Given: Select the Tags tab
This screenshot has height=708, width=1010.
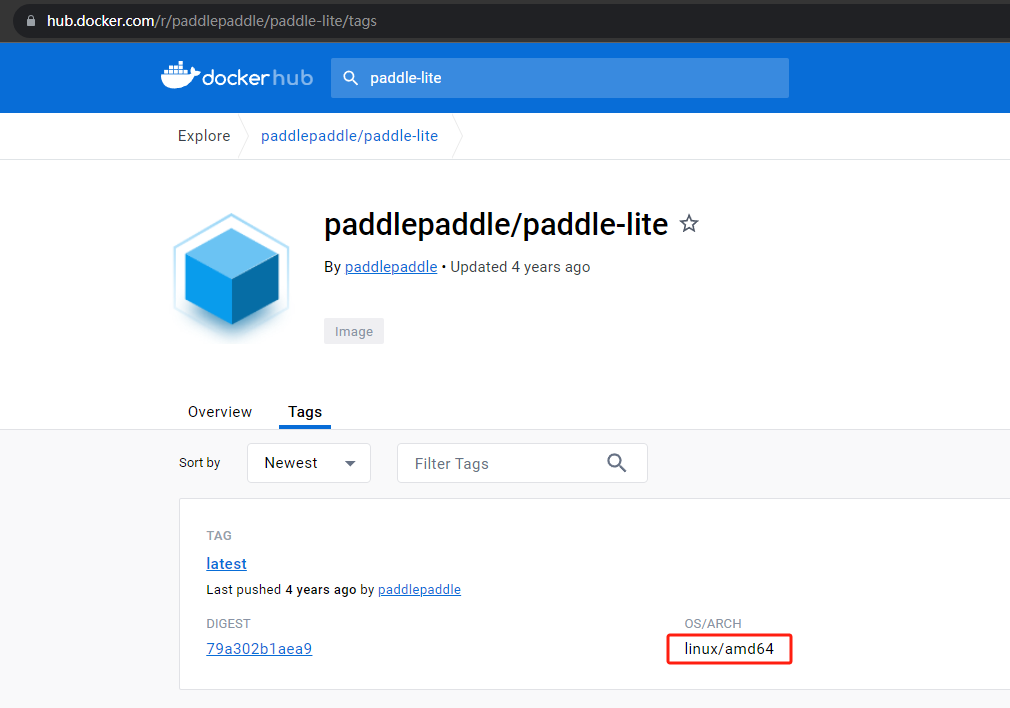Looking at the screenshot, I should click(305, 412).
